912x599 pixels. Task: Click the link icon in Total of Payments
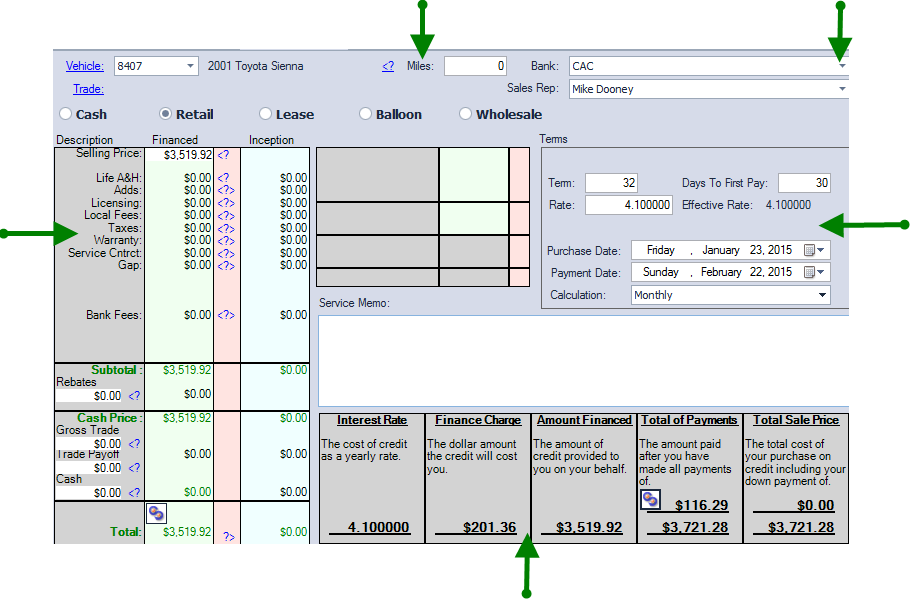[650, 500]
